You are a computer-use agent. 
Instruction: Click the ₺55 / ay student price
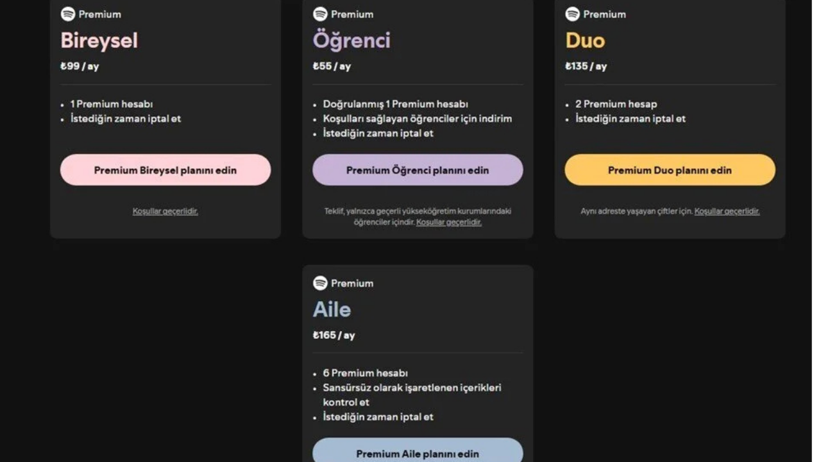click(x=332, y=66)
